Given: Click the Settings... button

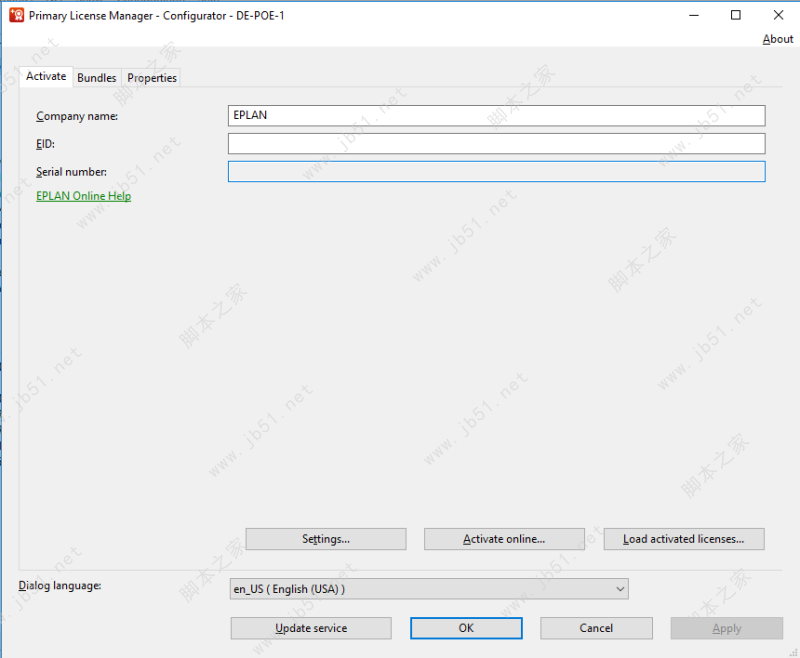Looking at the screenshot, I should [326, 539].
